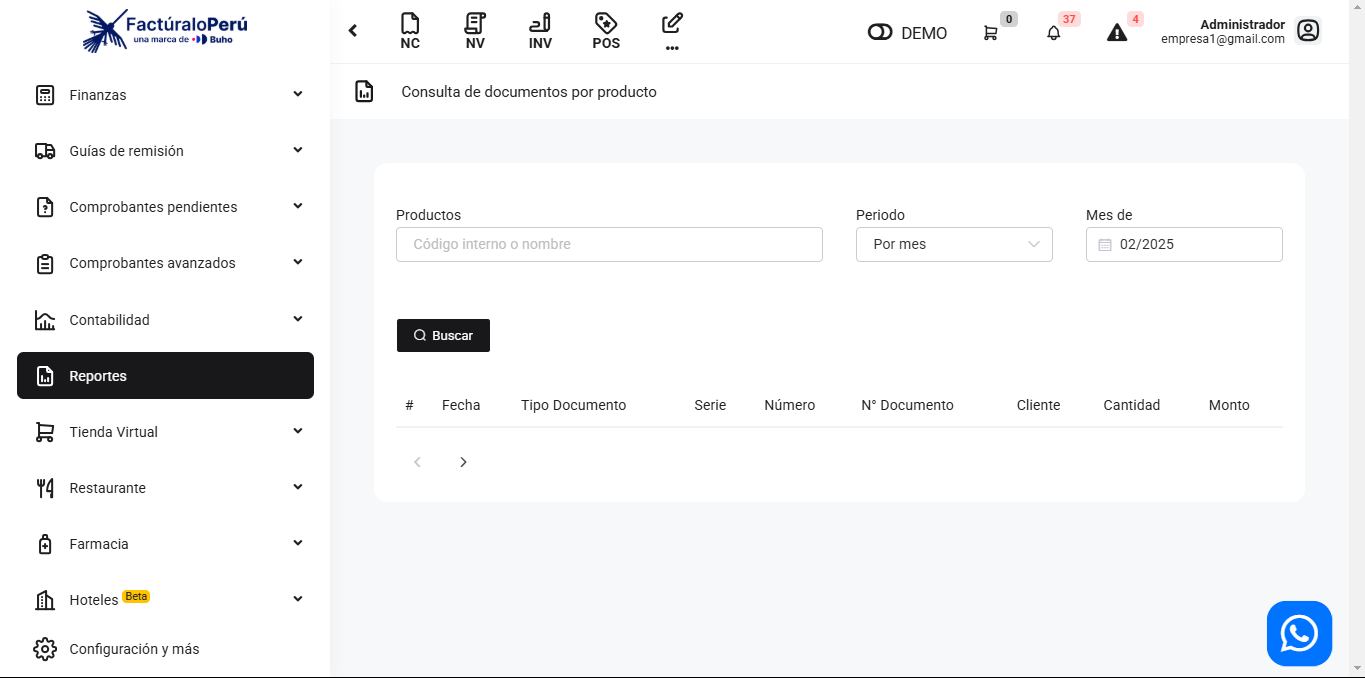
Task: Open the NV sales note shortcut
Action: (475, 31)
